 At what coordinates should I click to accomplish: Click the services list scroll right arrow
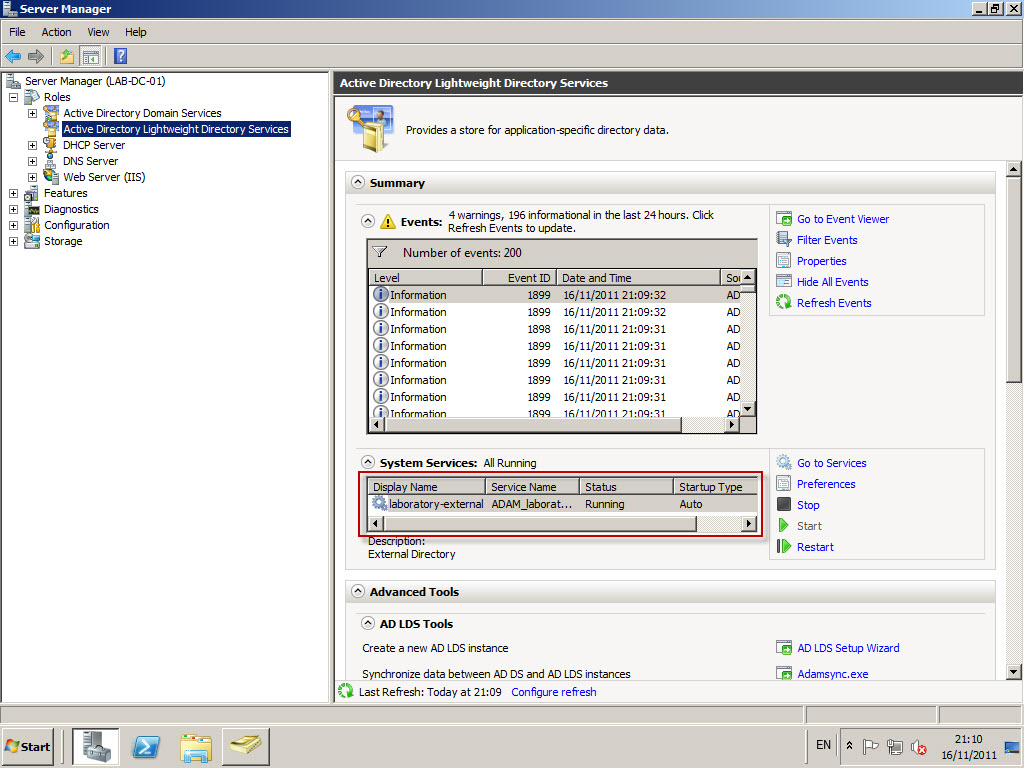click(x=749, y=524)
